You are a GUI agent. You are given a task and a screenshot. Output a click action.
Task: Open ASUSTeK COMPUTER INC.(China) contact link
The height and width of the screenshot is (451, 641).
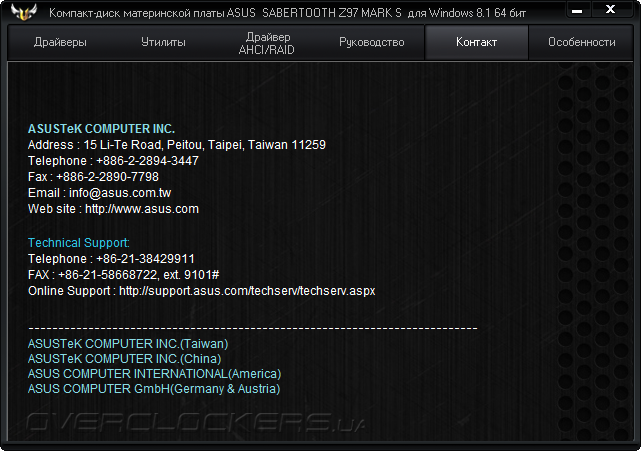tap(125, 359)
